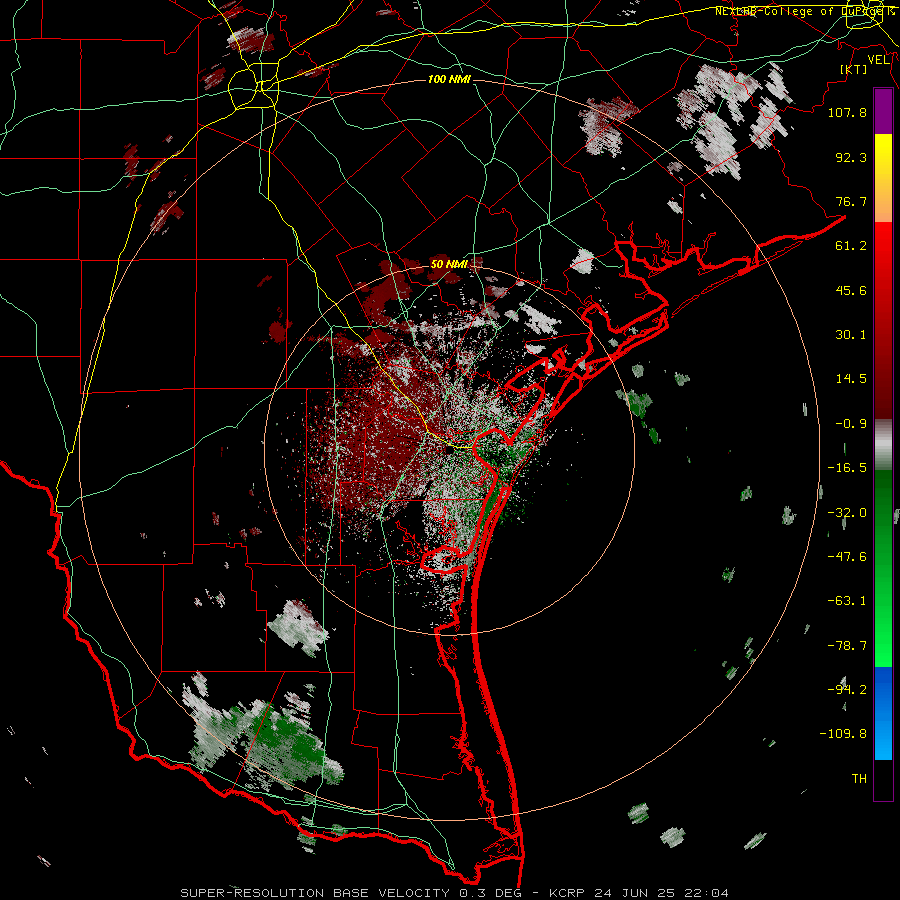Screen dimensions: 900x900
Task: Click the 76.7 velocity scale value
Action: [x=851, y=201]
